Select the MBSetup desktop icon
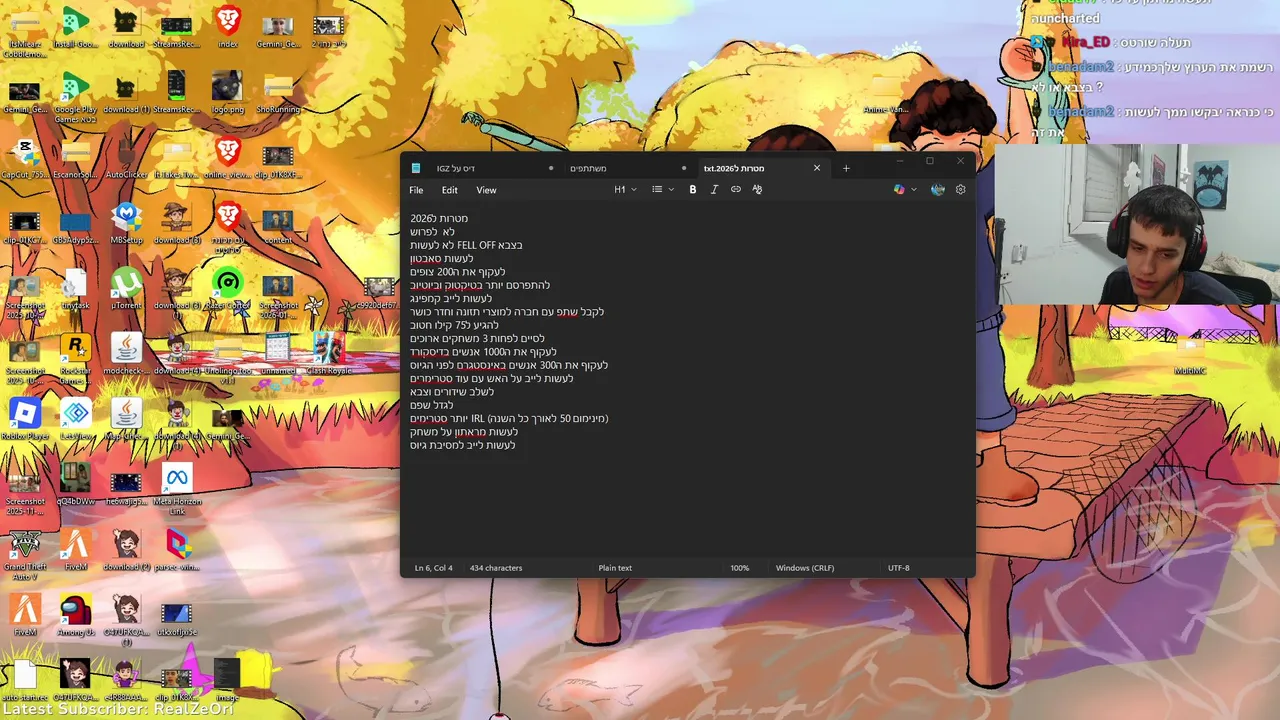This screenshot has height=720, width=1280. pyautogui.click(x=126, y=224)
